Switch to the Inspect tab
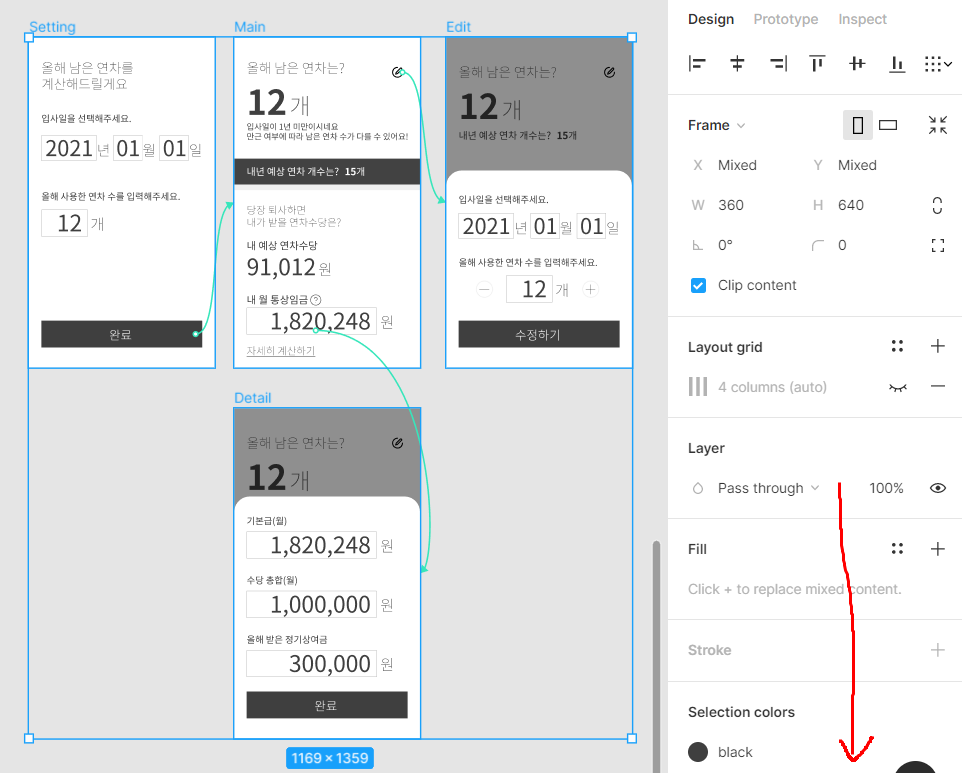This screenshot has height=773, width=962. pos(862,19)
